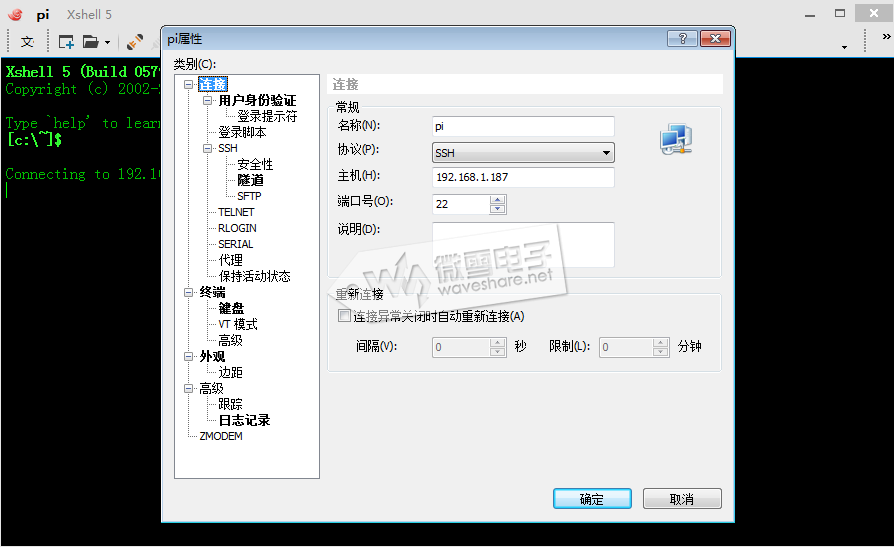This screenshot has height=547, width=894.
Task: Click the toolbar overflow chevron at the far right
Action: click(x=886, y=37)
